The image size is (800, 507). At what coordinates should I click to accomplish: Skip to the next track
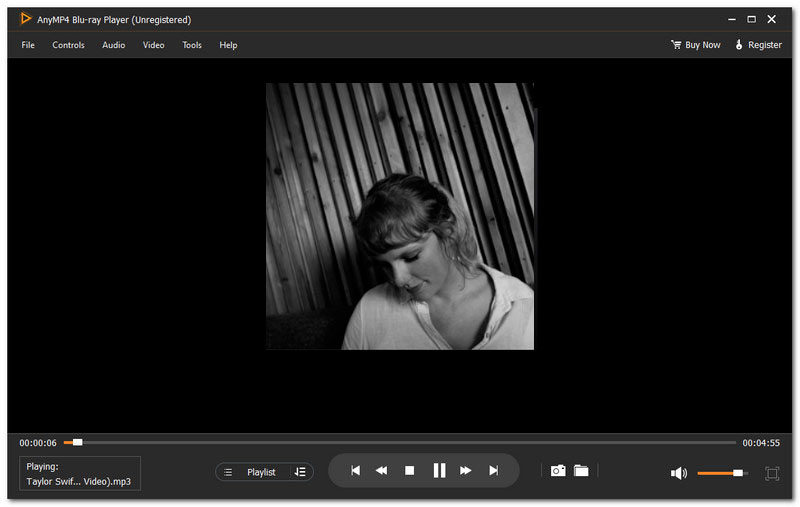(493, 470)
